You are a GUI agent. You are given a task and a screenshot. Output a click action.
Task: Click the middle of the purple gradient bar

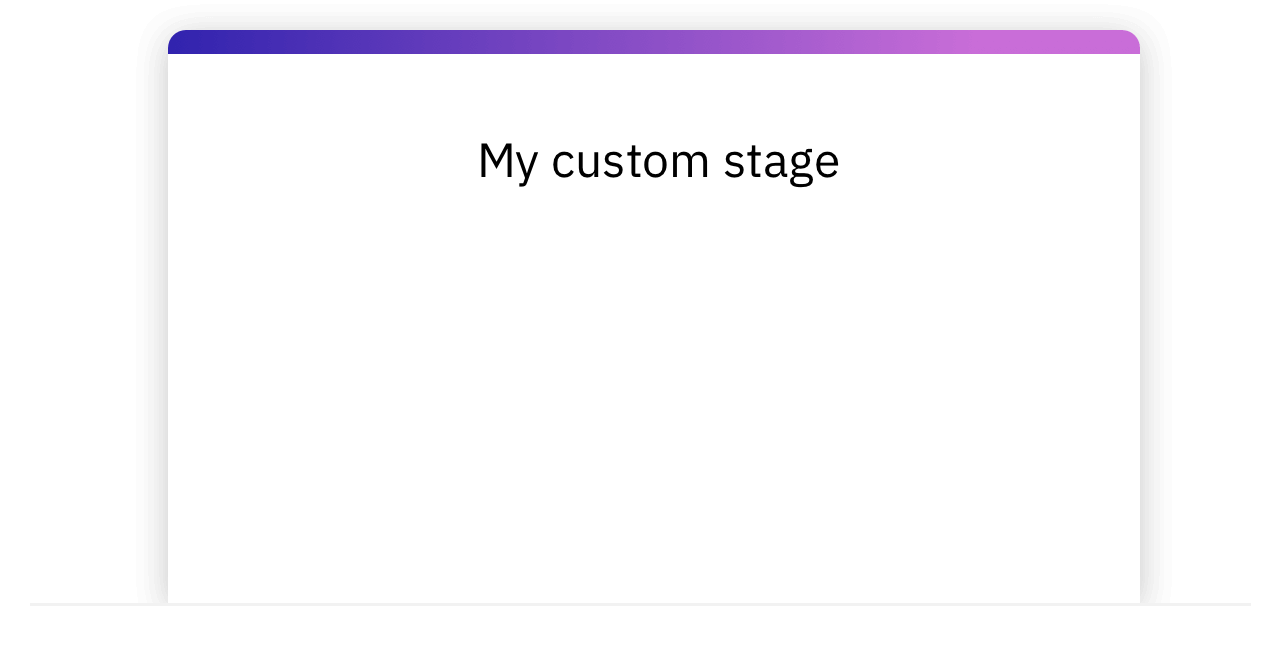(x=654, y=42)
